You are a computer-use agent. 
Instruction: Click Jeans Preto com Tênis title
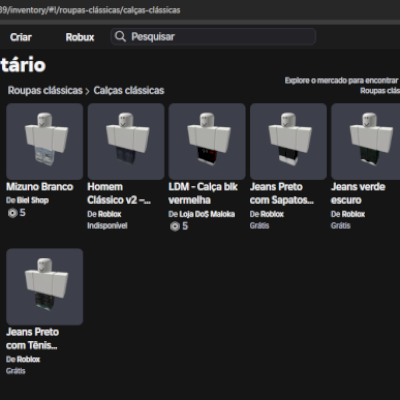tap(32, 339)
